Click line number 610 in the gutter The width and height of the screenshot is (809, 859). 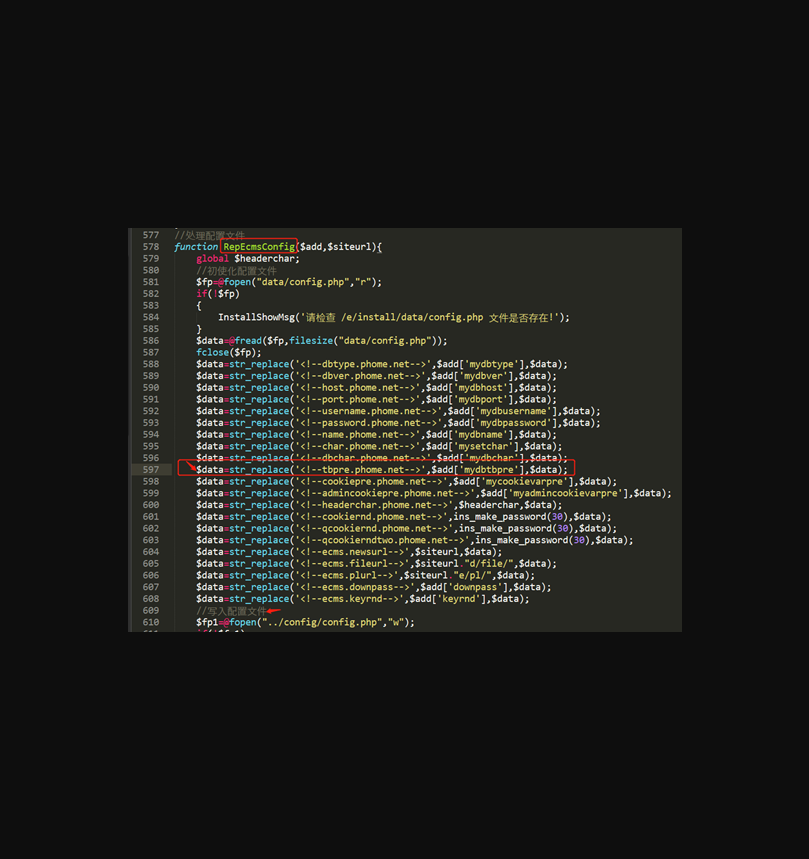(x=150, y=622)
